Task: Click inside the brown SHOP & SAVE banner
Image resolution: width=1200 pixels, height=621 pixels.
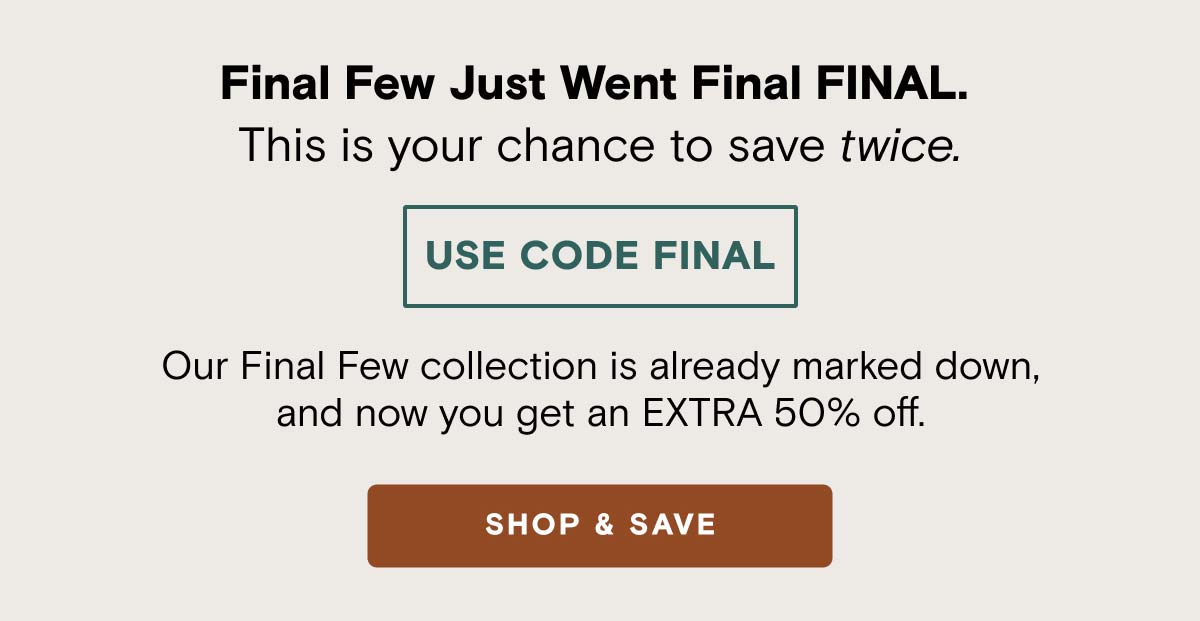Action: [600, 525]
